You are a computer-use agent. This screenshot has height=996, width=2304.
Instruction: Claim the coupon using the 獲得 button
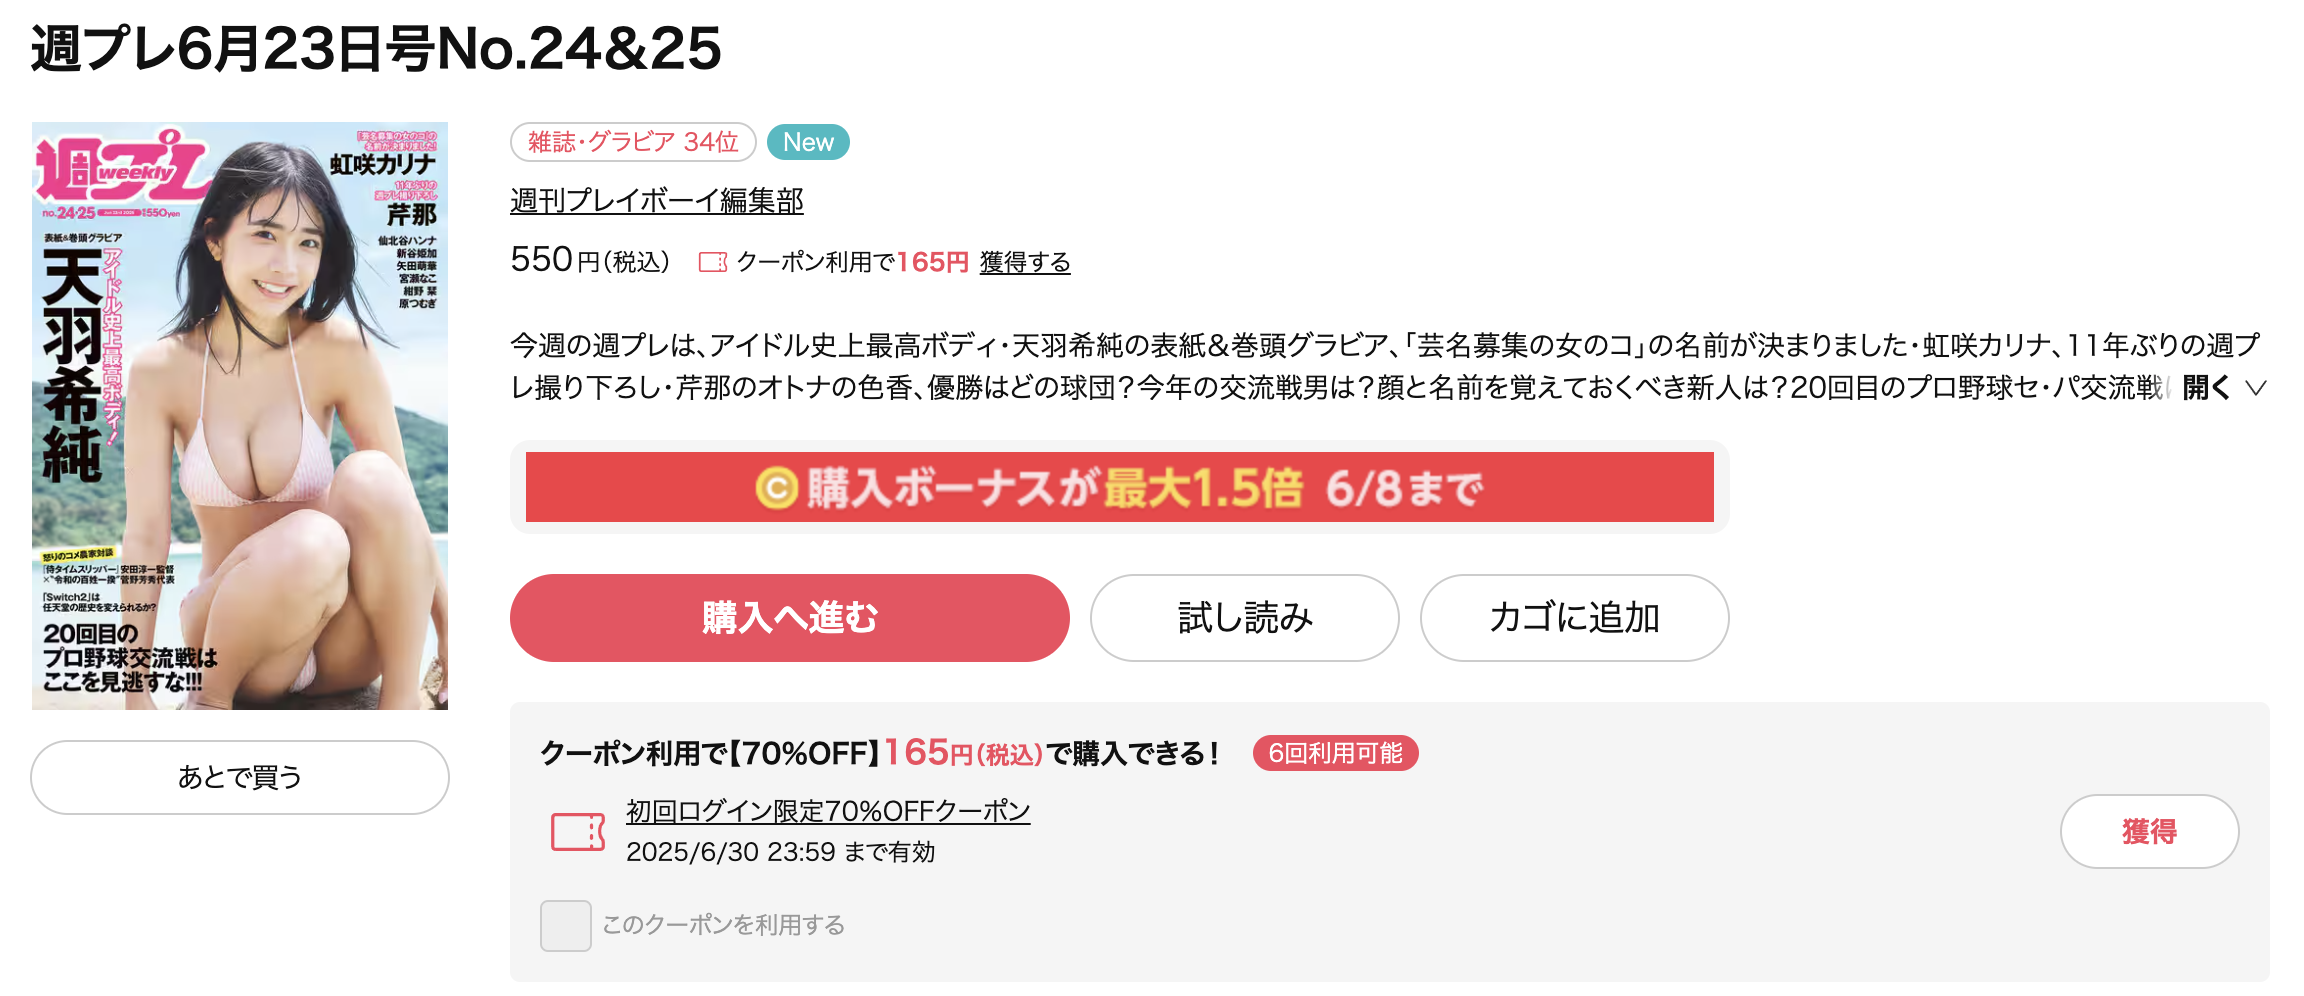pos(2150,831)
